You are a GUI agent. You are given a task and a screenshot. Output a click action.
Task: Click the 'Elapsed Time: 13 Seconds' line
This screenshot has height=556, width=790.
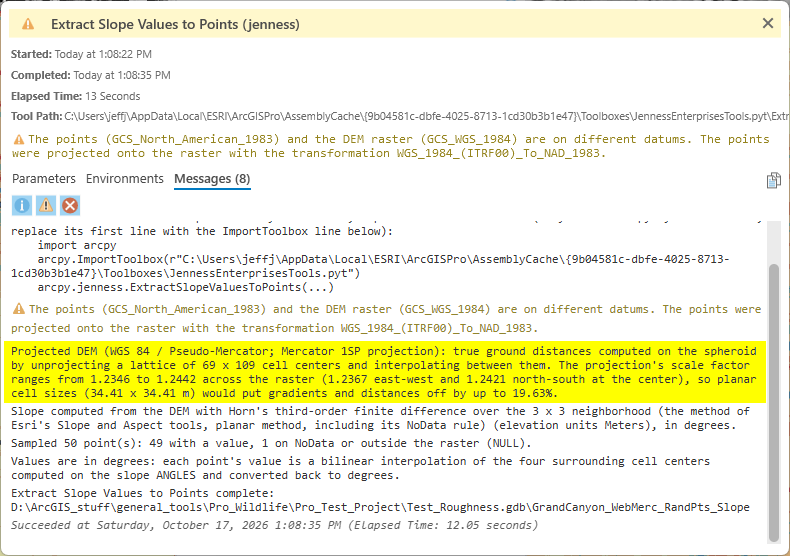76,96
